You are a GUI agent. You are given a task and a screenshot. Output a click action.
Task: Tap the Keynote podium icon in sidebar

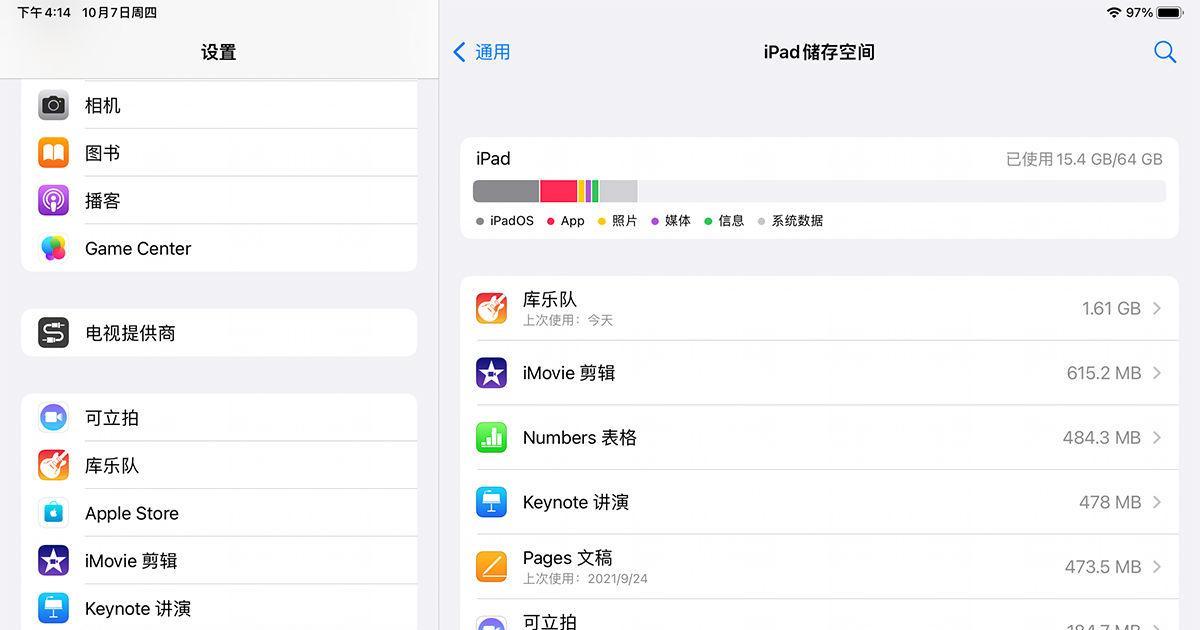(x=53, y=609)
